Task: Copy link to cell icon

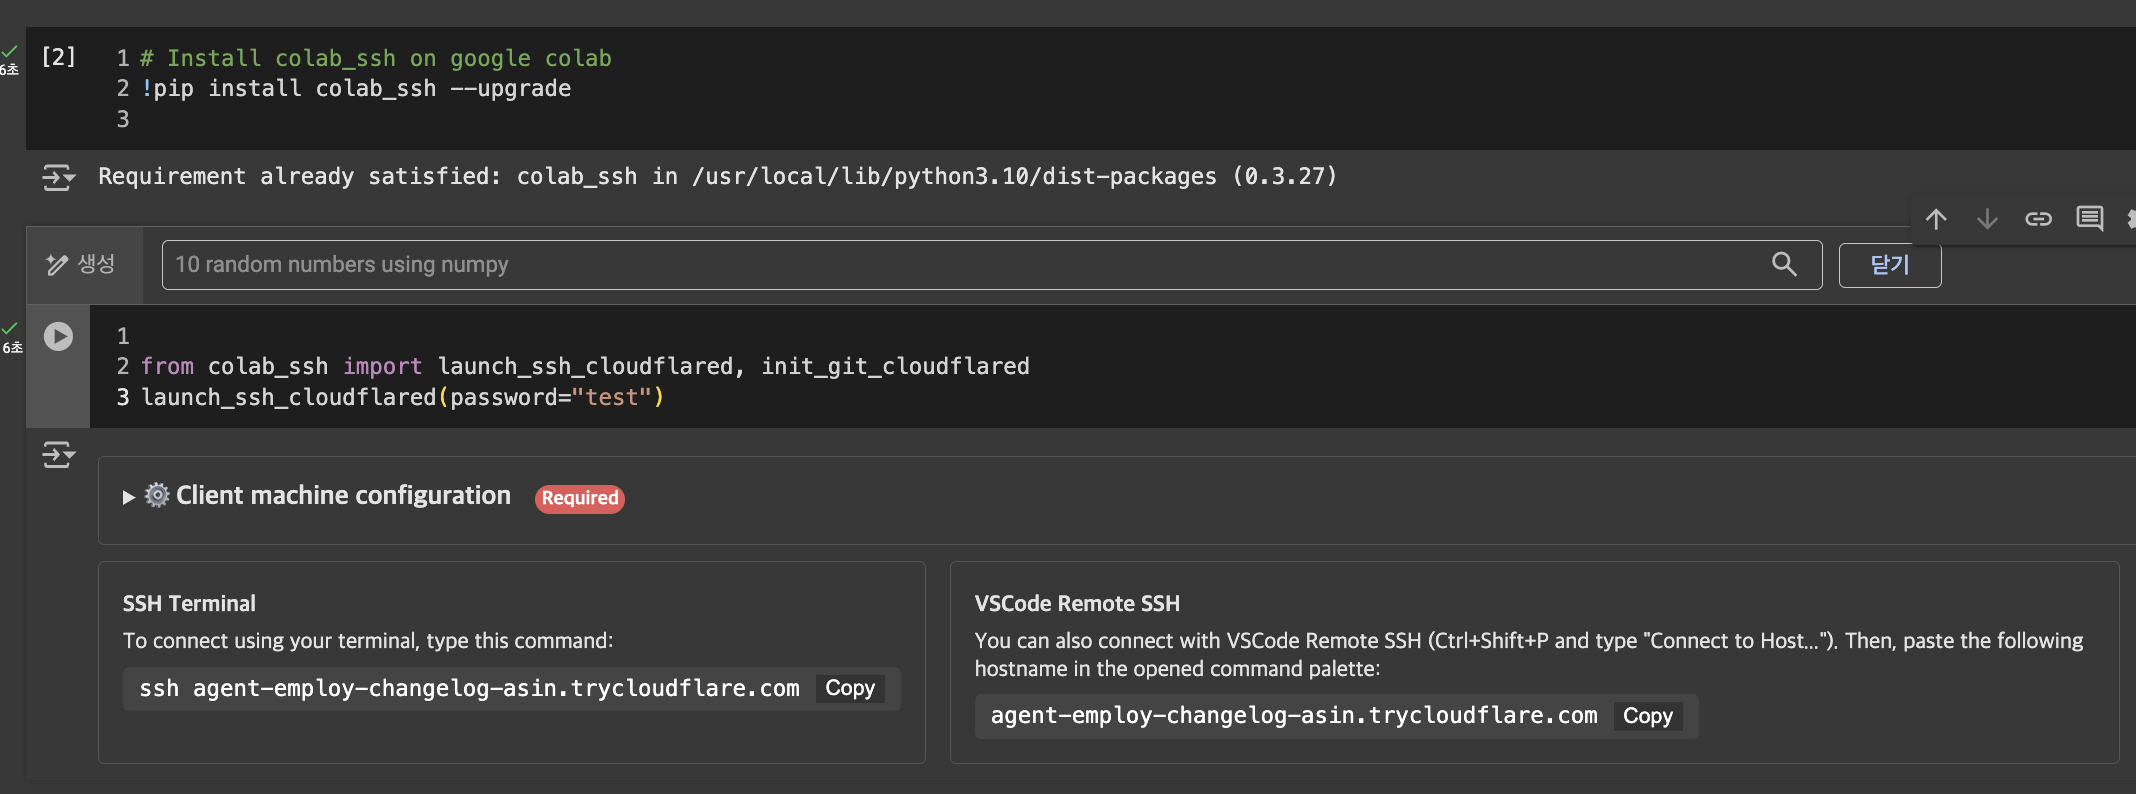Action: (x=2038, y=219)
